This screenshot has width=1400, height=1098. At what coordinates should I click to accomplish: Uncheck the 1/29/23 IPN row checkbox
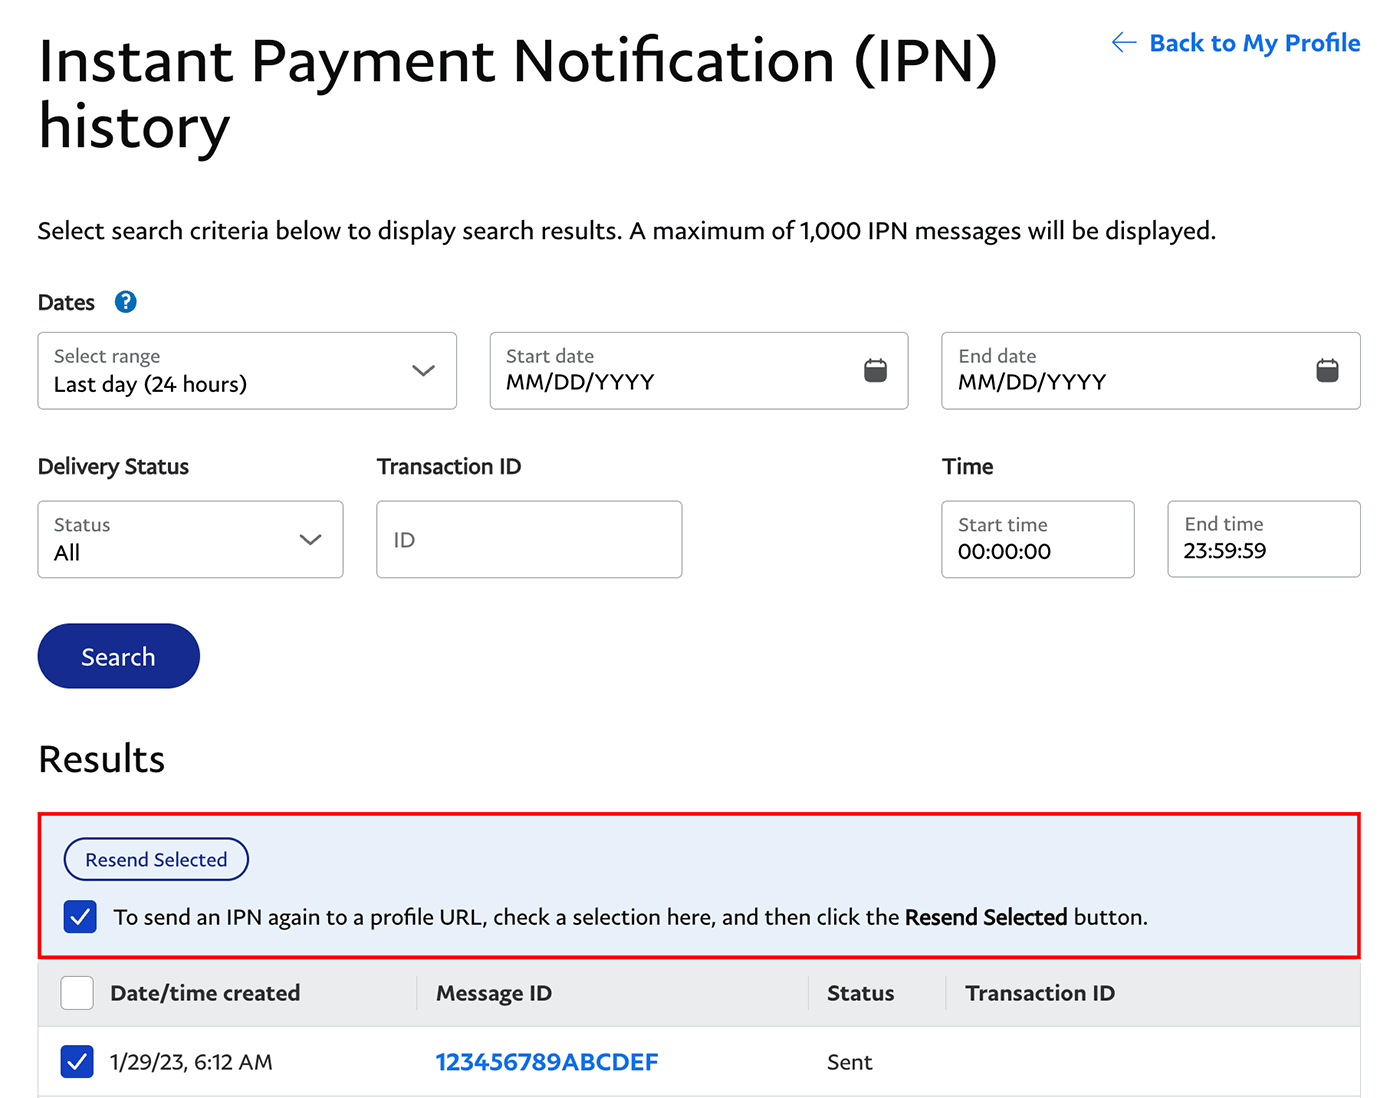tap(77, 1061)
